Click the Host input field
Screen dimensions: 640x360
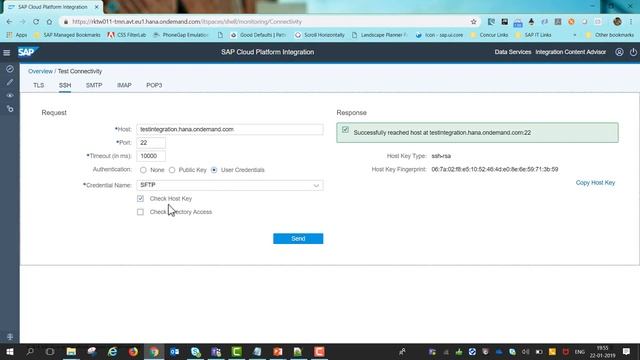pos(230,129)
